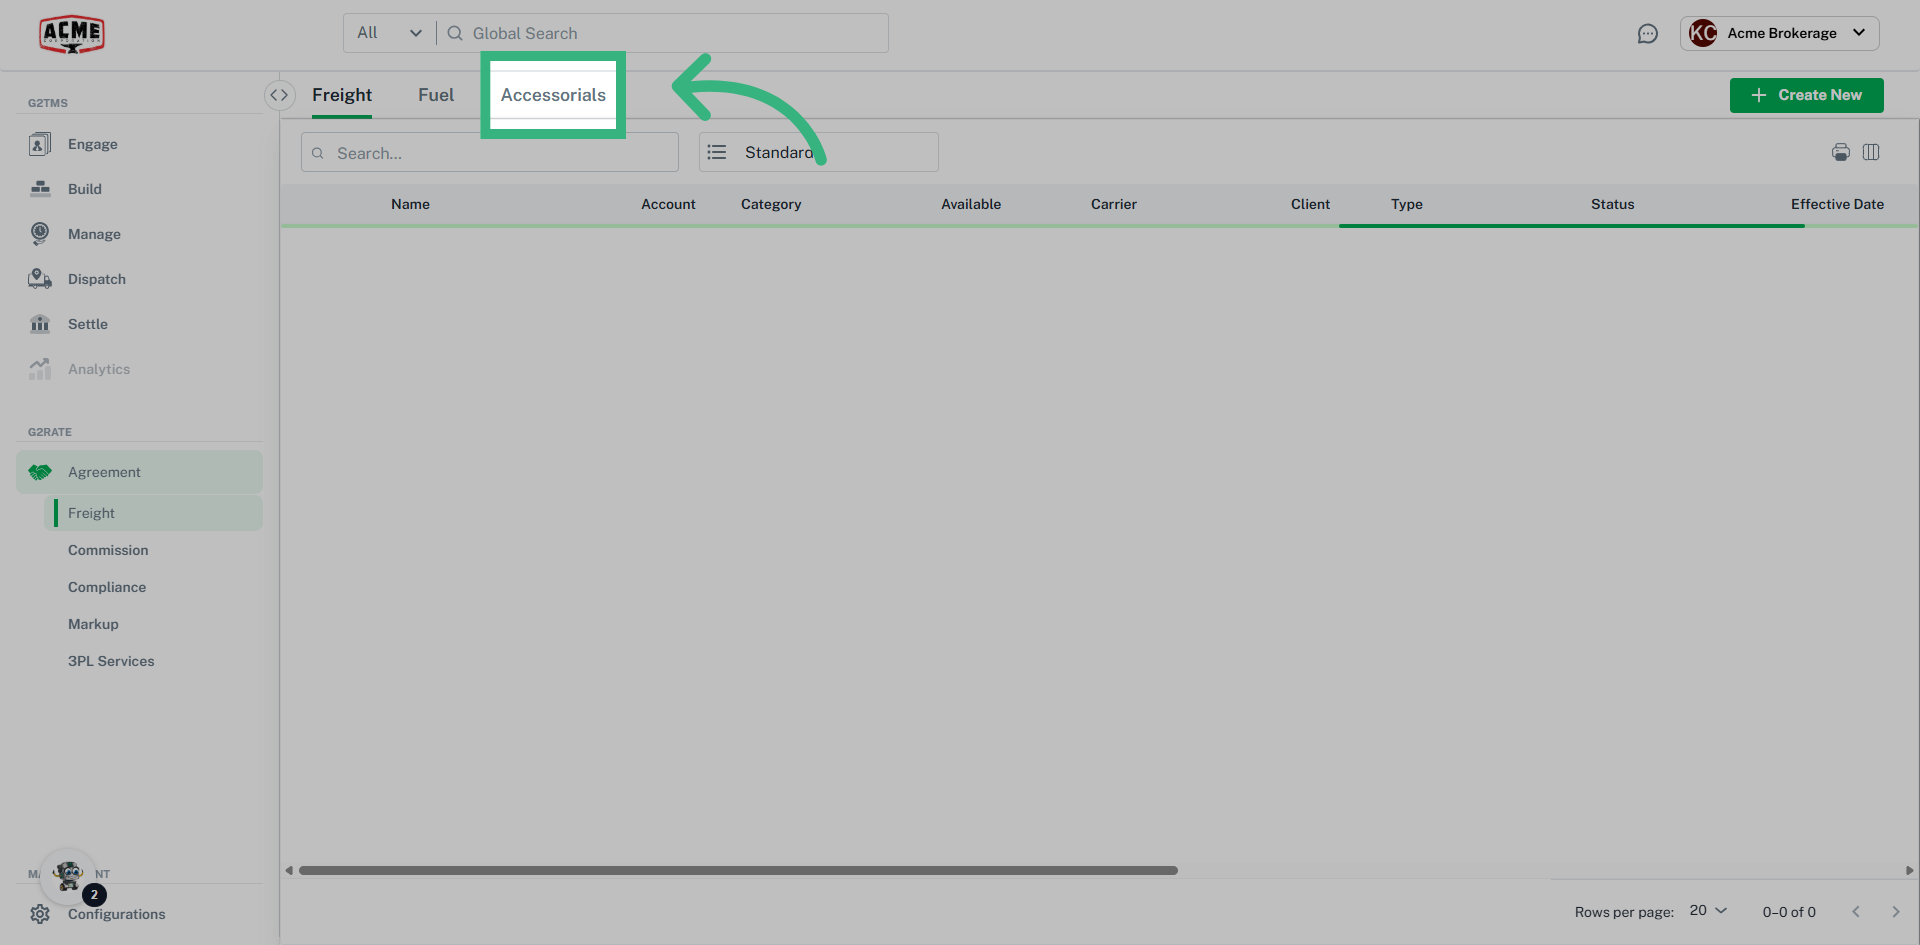Screen dimensions: 1920x945
Task: Click the Create New button
Action: click(x=1807, y=95)
